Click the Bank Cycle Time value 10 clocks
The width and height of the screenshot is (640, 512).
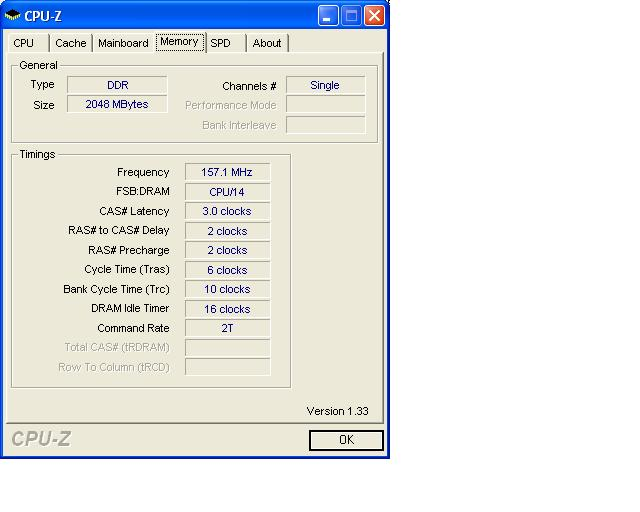point(227,289)
